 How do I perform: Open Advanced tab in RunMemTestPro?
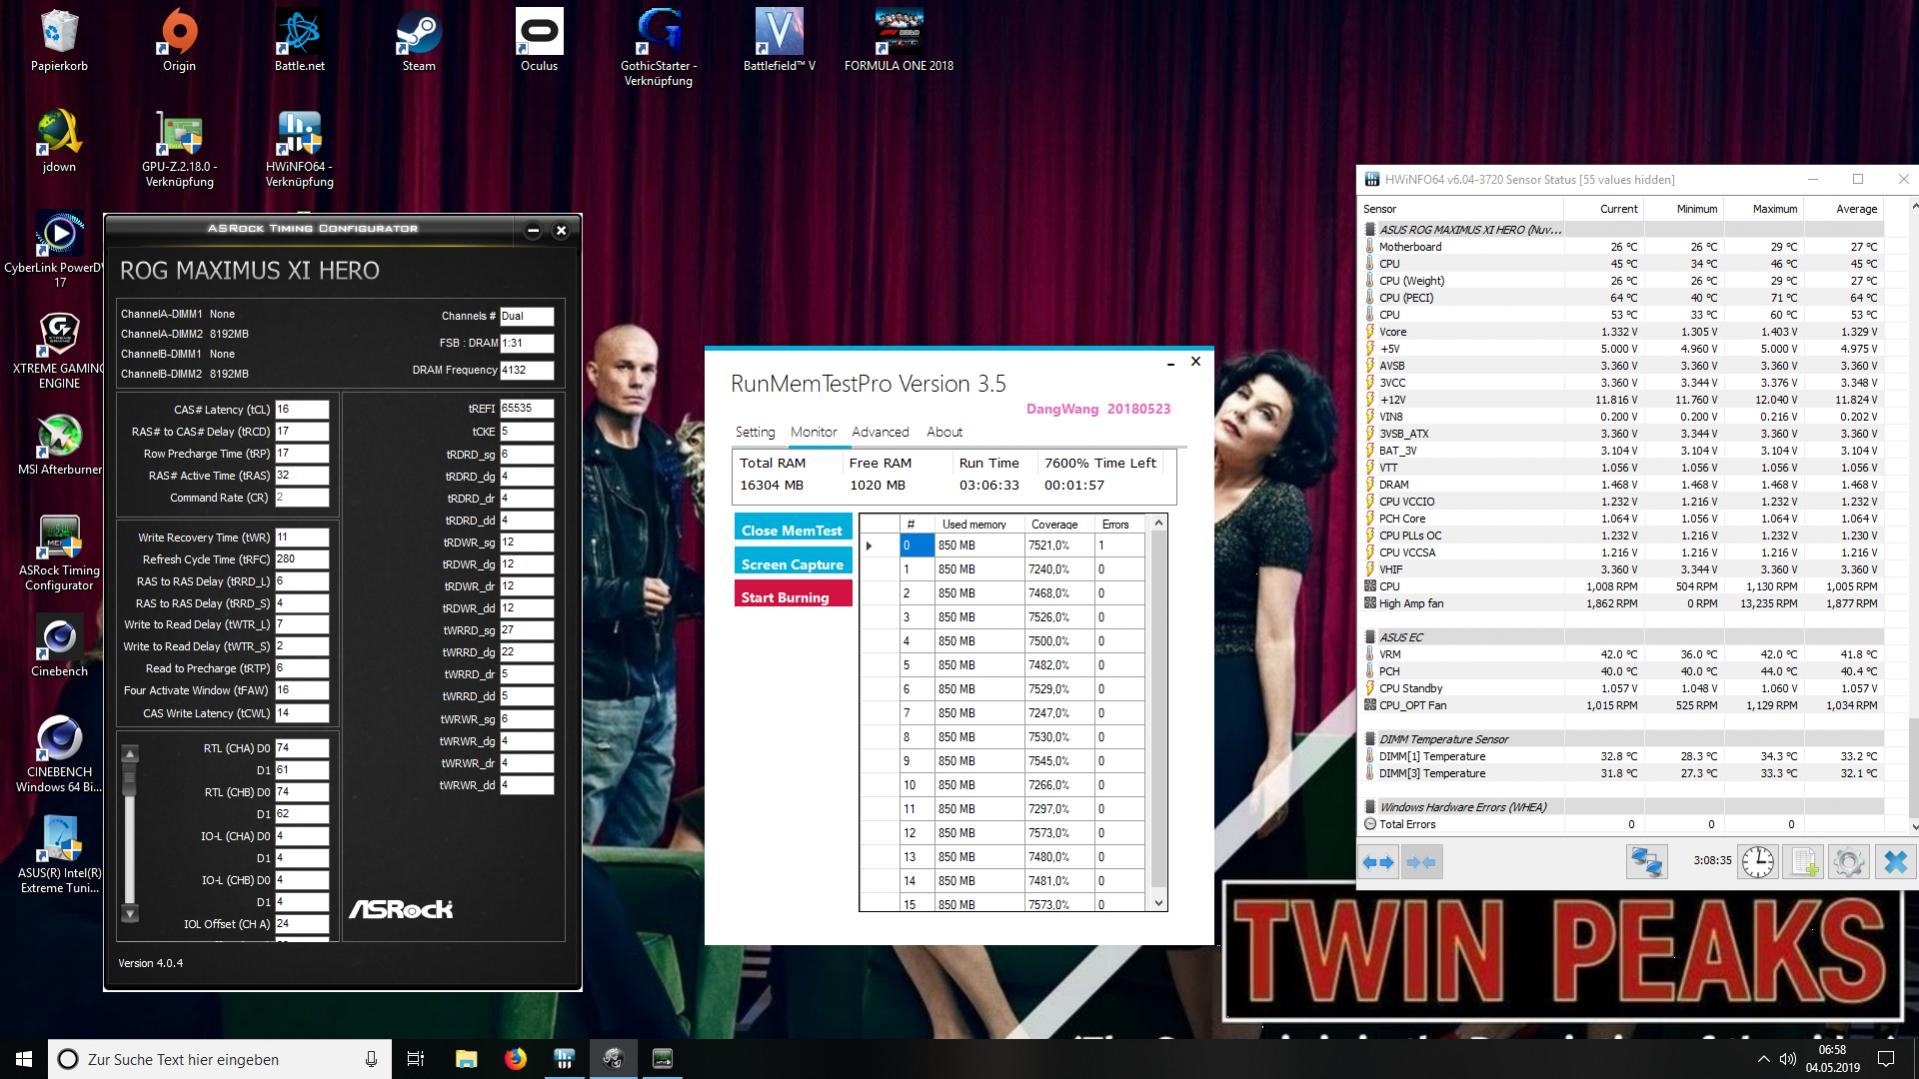click(880, 432)
